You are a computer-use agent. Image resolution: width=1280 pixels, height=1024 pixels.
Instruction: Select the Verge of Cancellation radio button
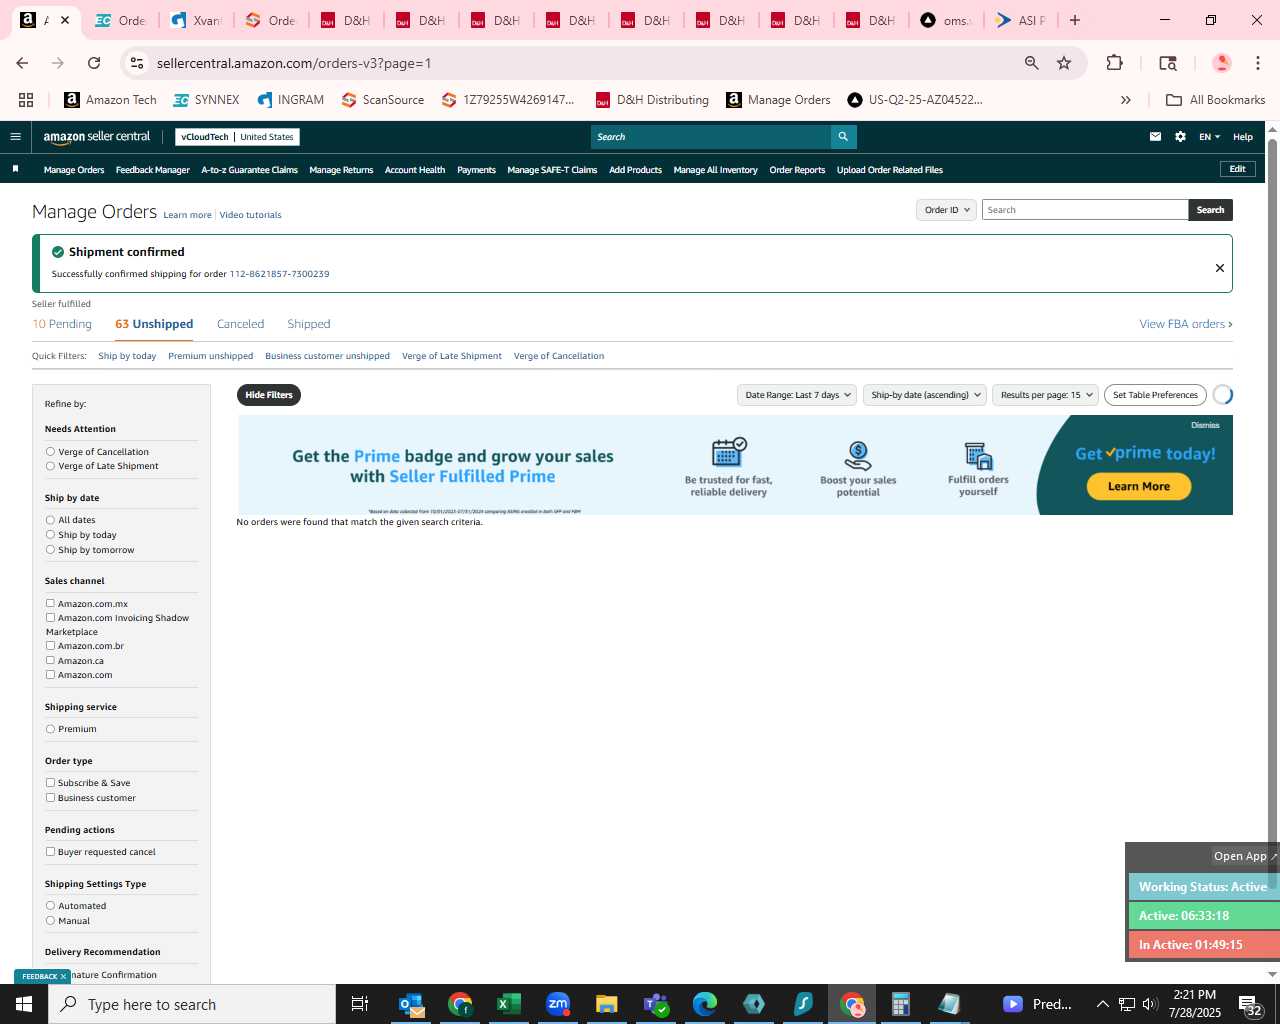click(x=50, y=452)
